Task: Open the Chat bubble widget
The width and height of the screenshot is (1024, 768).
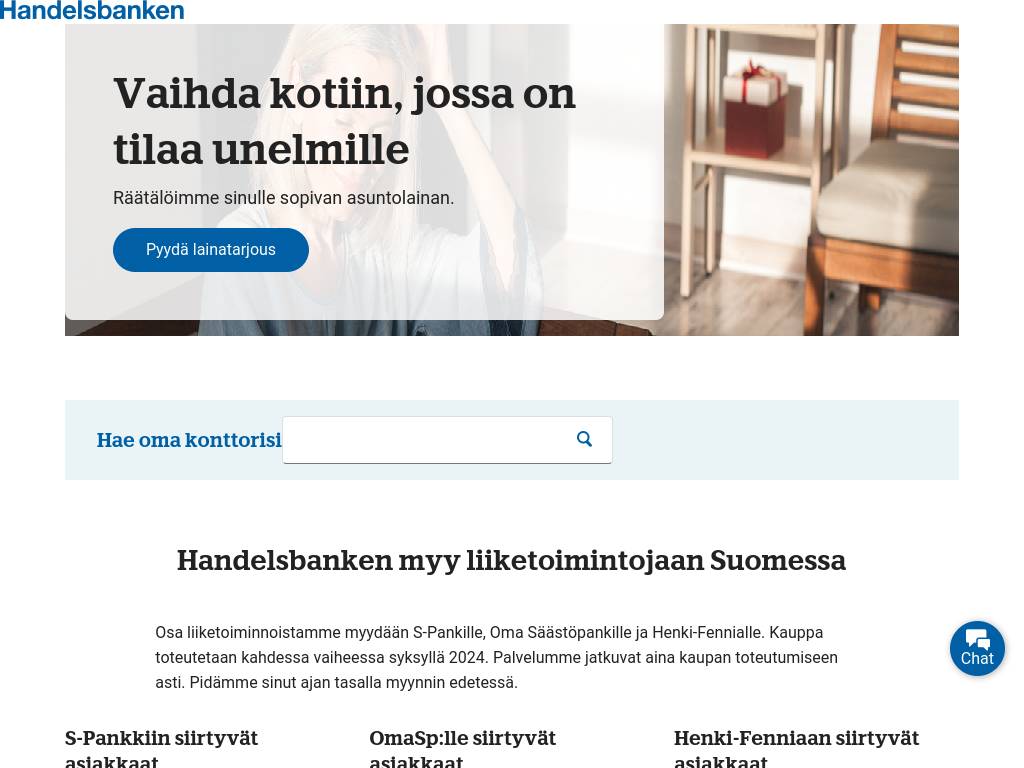Action: coord(977,648)
